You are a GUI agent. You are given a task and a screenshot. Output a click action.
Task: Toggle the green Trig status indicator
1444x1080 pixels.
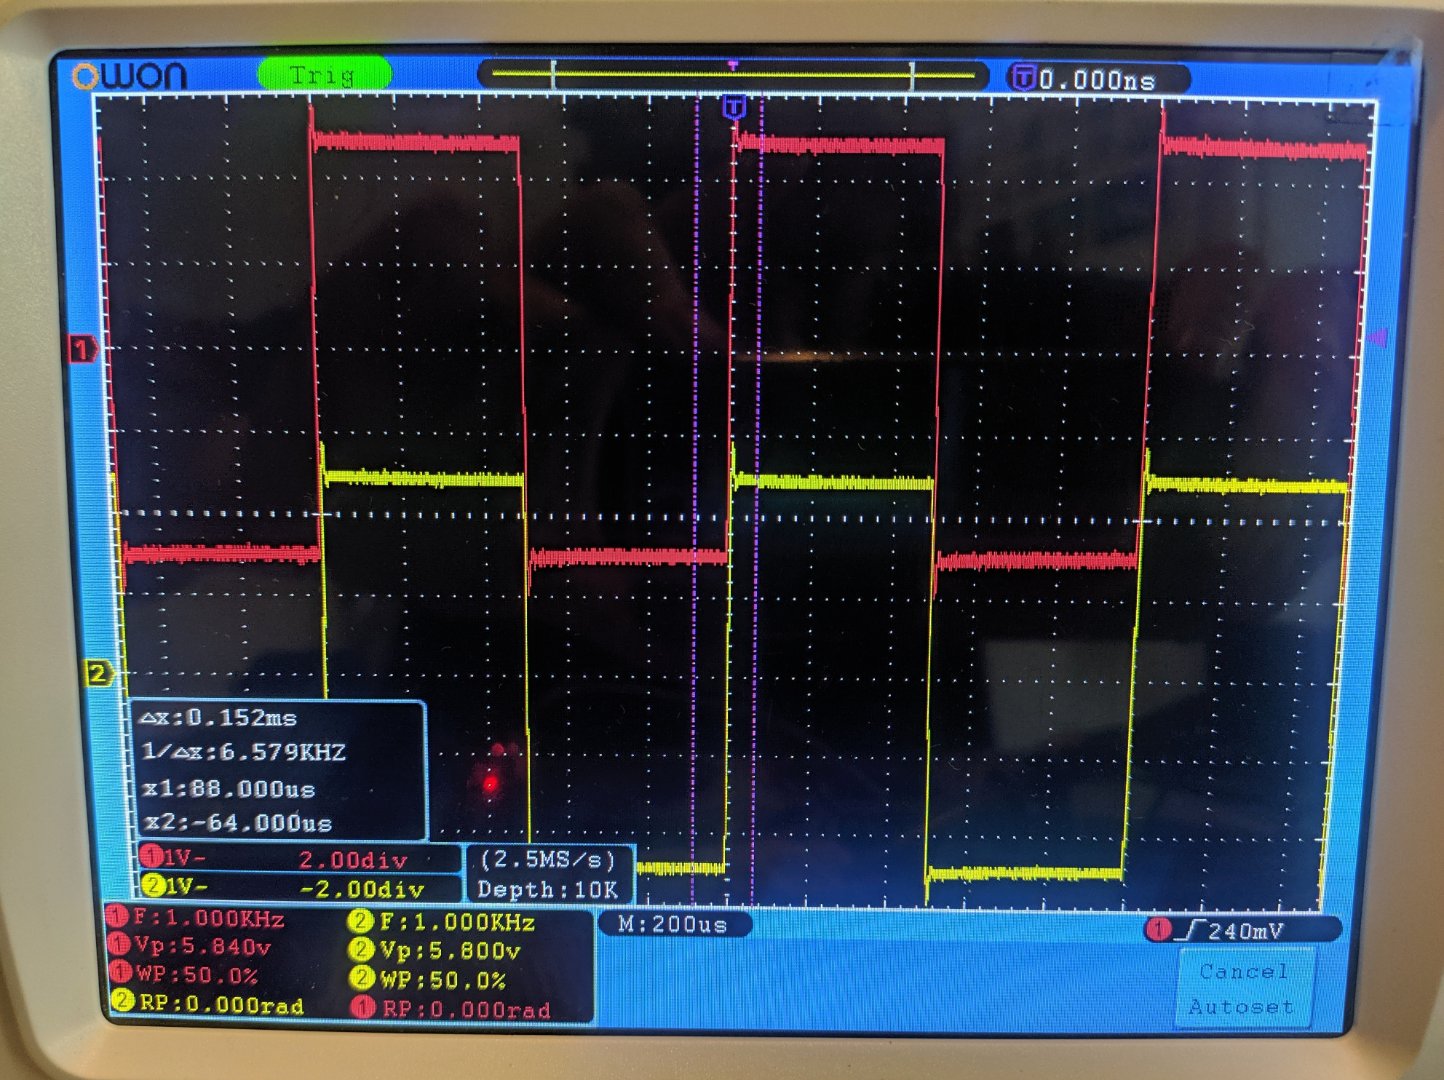(324, 75)
